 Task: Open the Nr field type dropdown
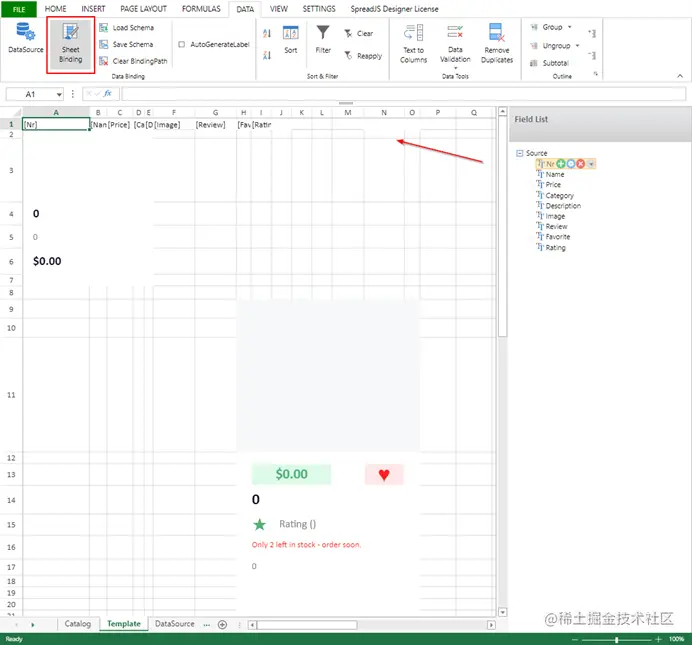point(591,164)
